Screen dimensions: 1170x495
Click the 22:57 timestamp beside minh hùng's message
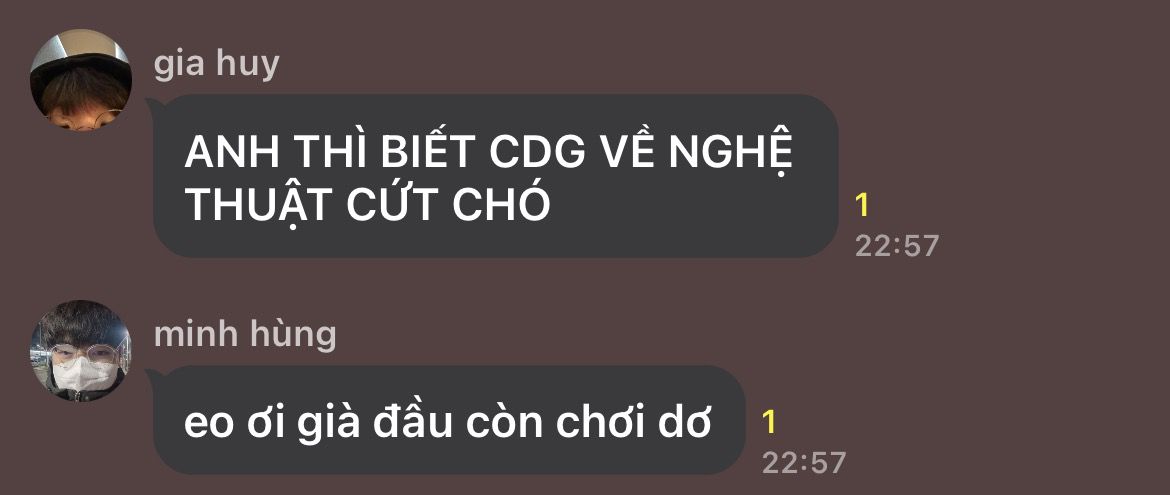point(803,463)
